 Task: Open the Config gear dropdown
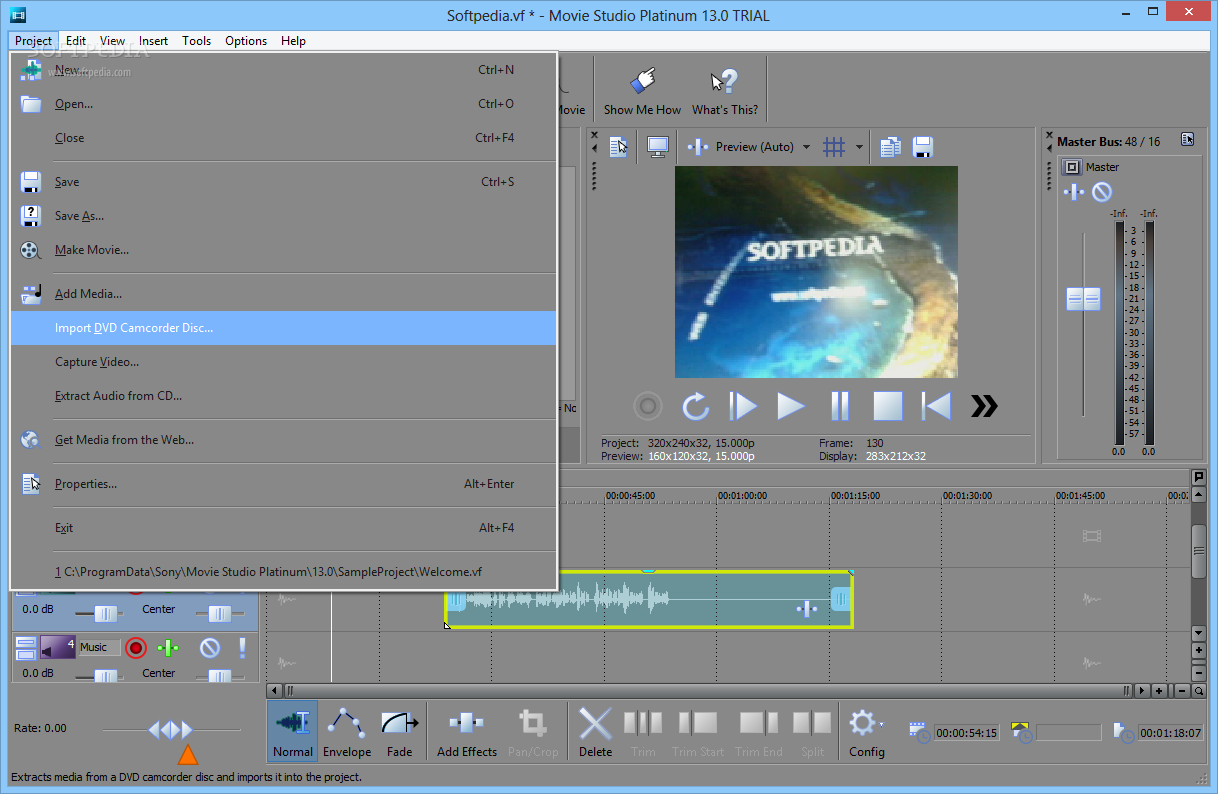tap(866, 730)
